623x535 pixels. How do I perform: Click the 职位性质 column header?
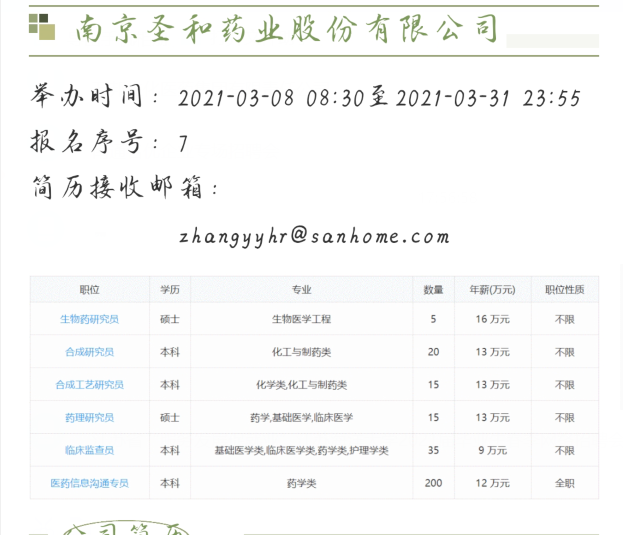pyautogui.click(x=565, y=290)
